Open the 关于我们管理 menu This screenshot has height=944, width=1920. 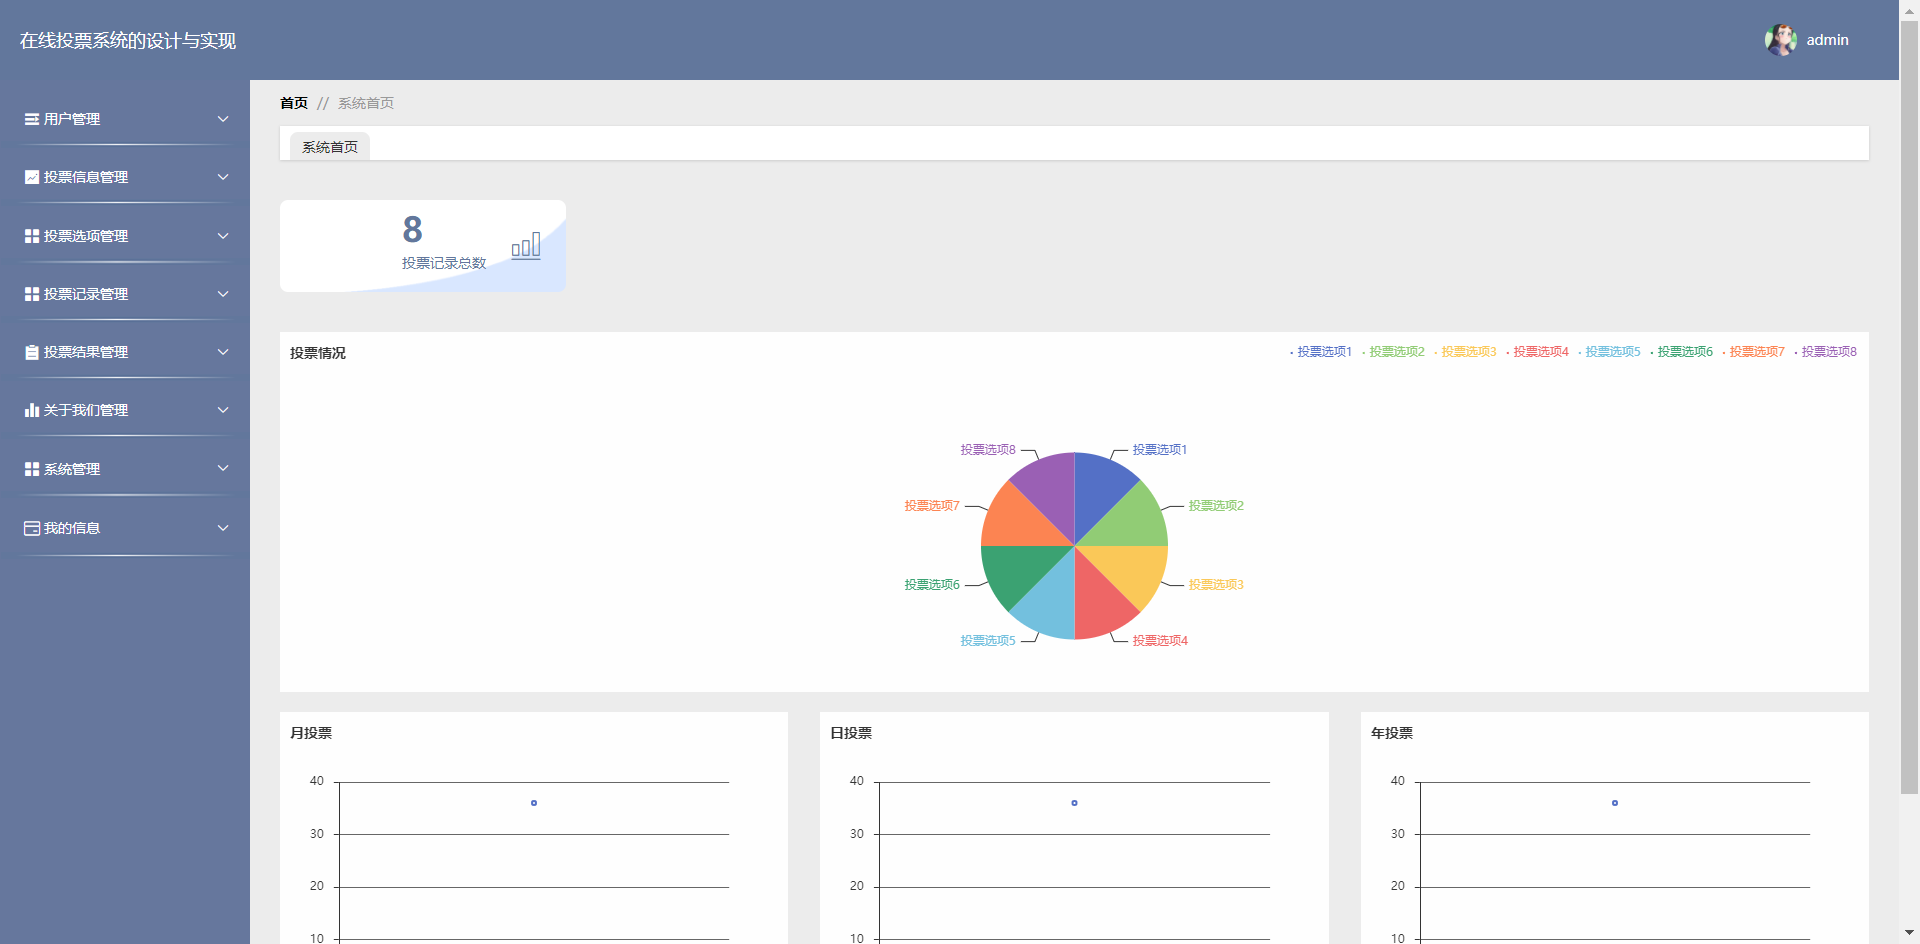[125, 410]
